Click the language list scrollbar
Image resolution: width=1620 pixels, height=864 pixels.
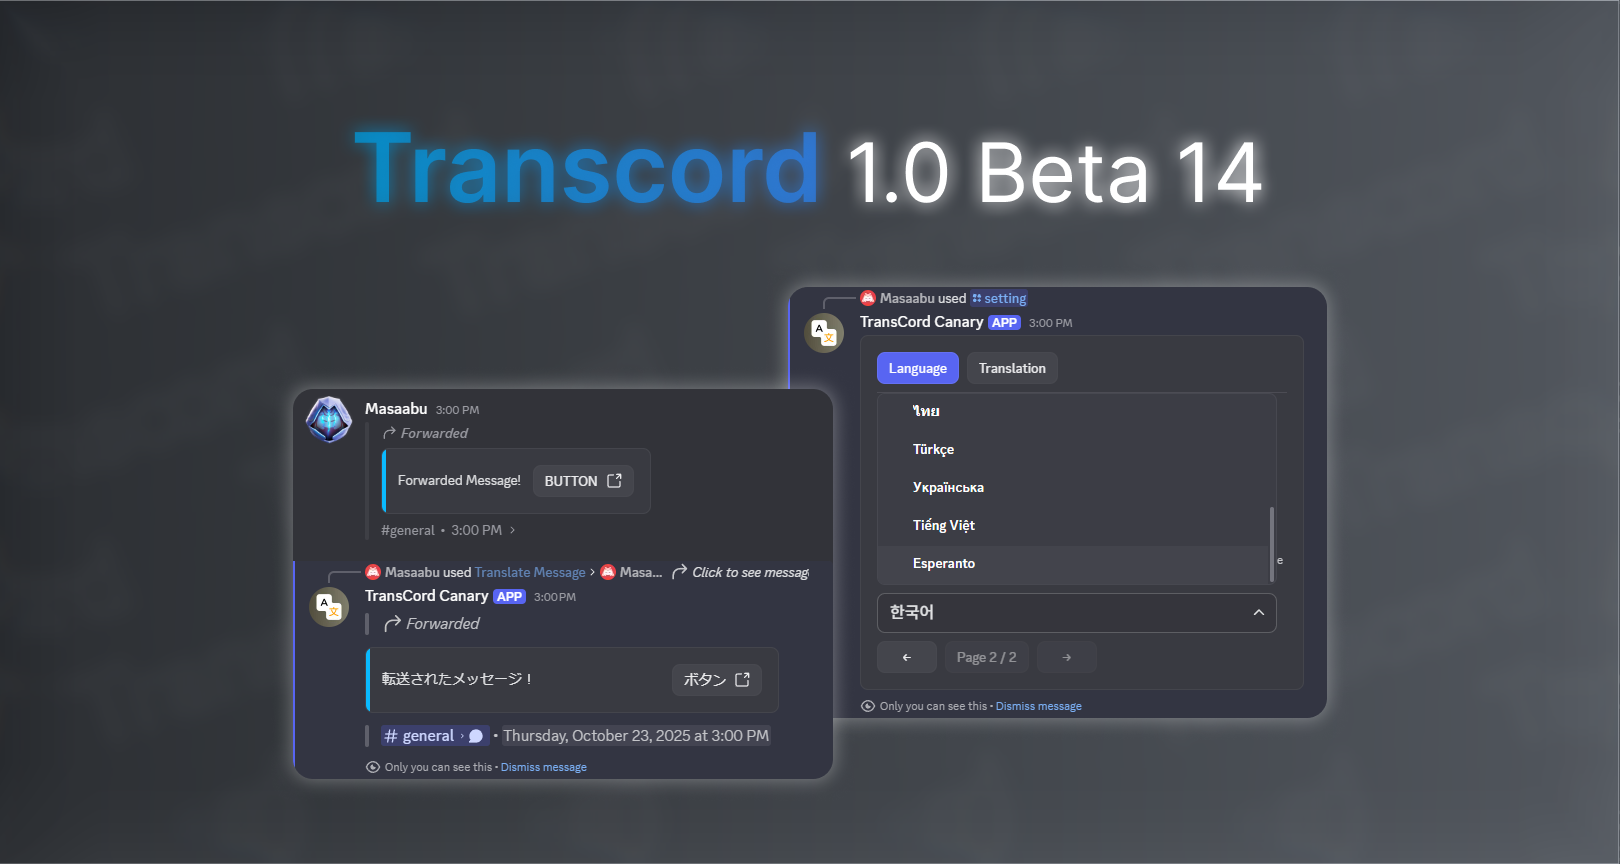[1272, 544]
